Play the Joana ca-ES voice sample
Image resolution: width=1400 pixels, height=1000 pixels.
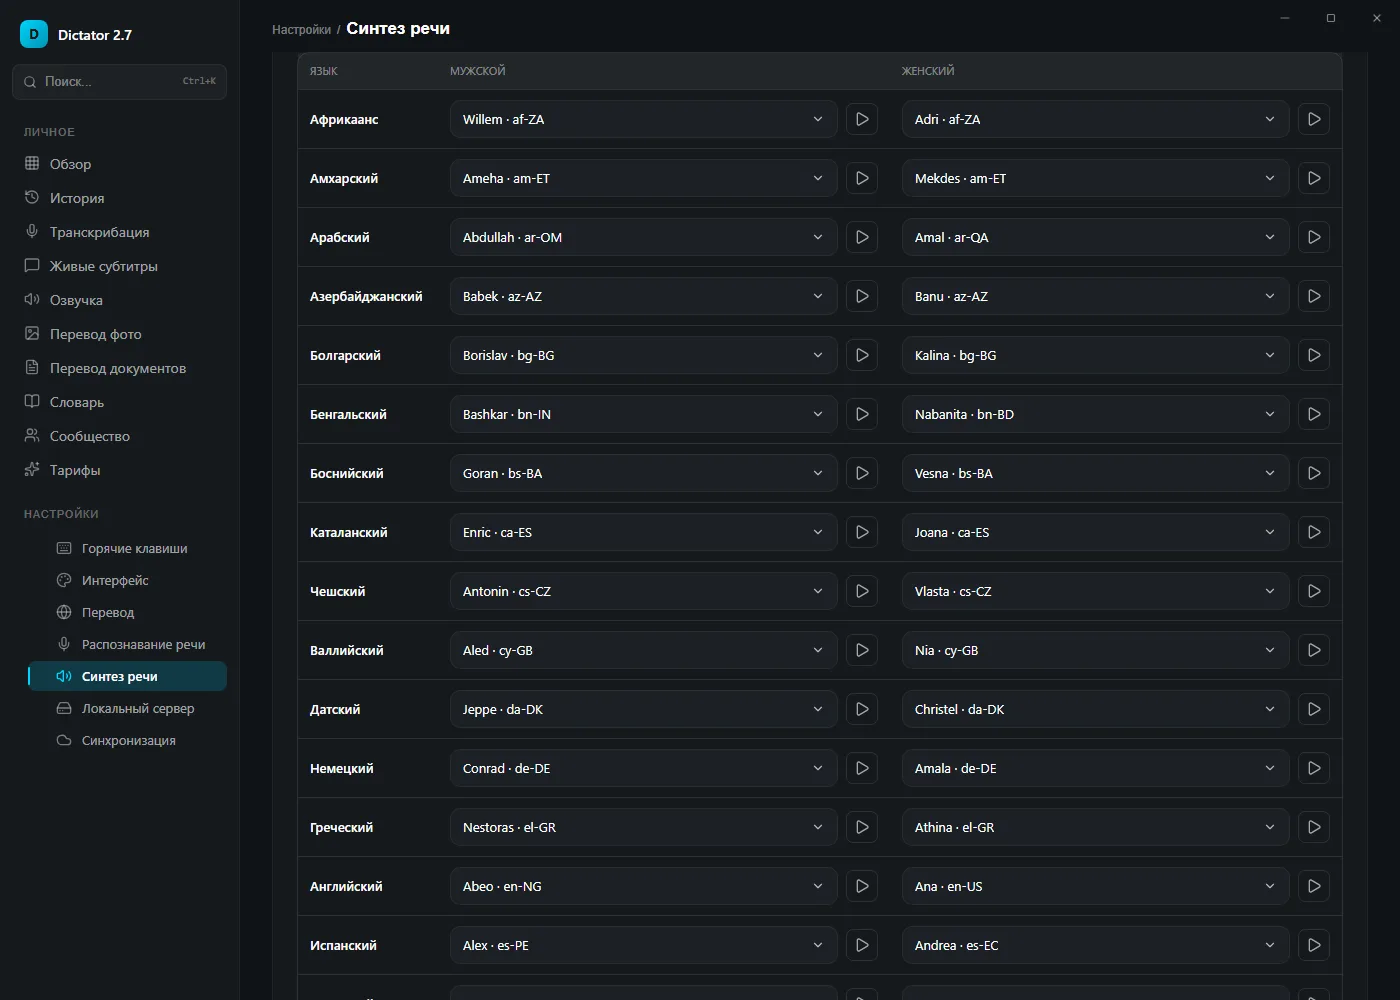[x=1314, y=532]
